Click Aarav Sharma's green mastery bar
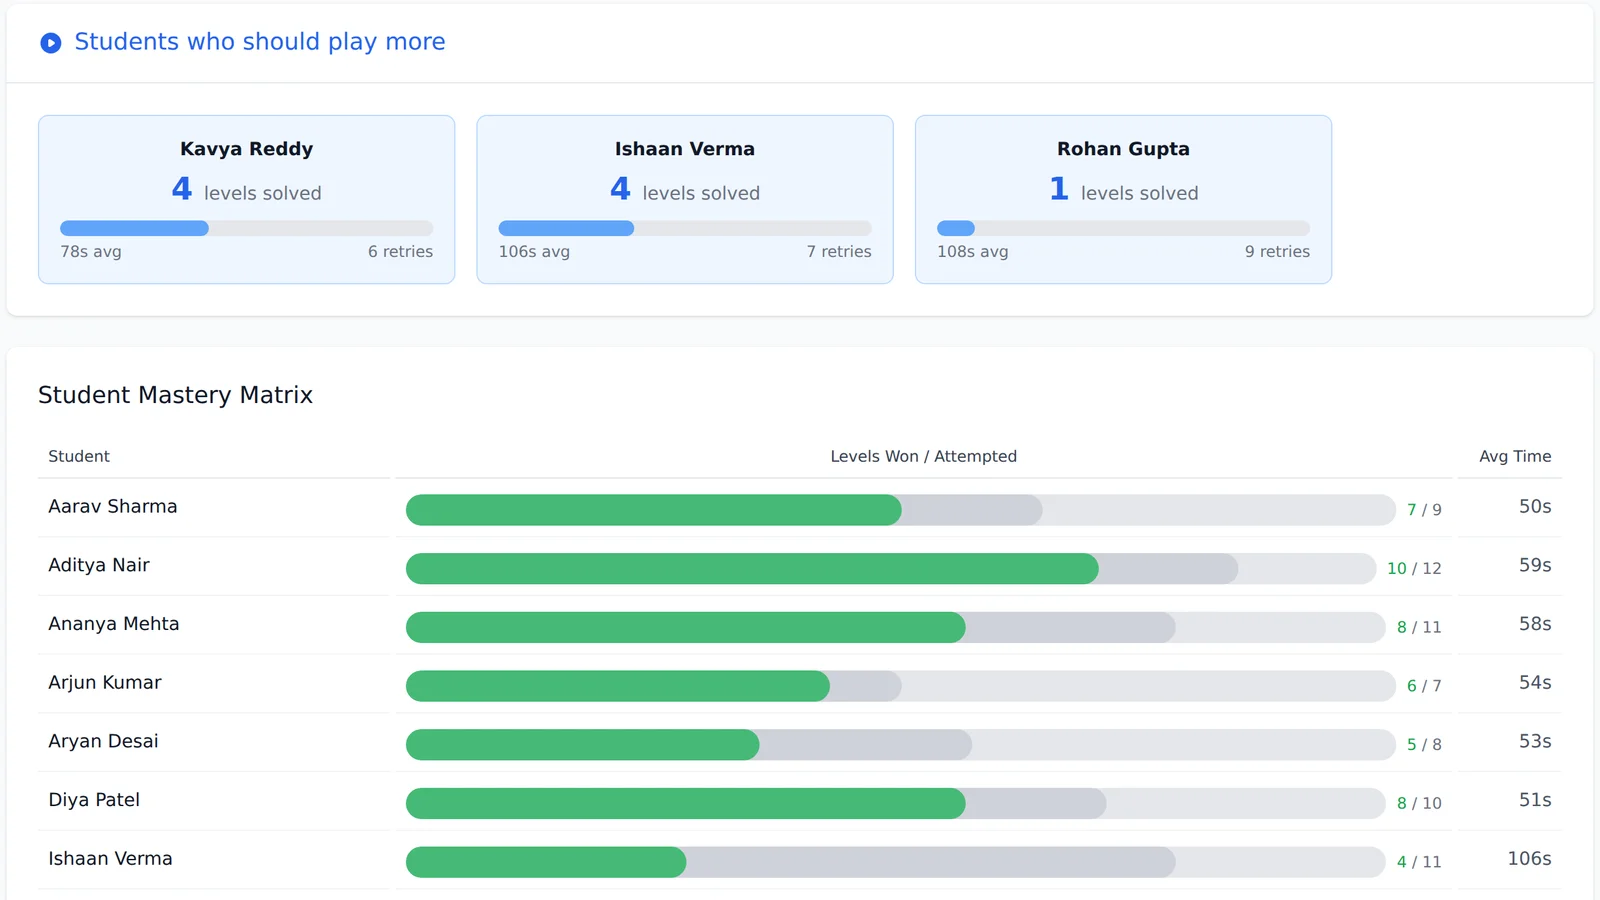 654,510
